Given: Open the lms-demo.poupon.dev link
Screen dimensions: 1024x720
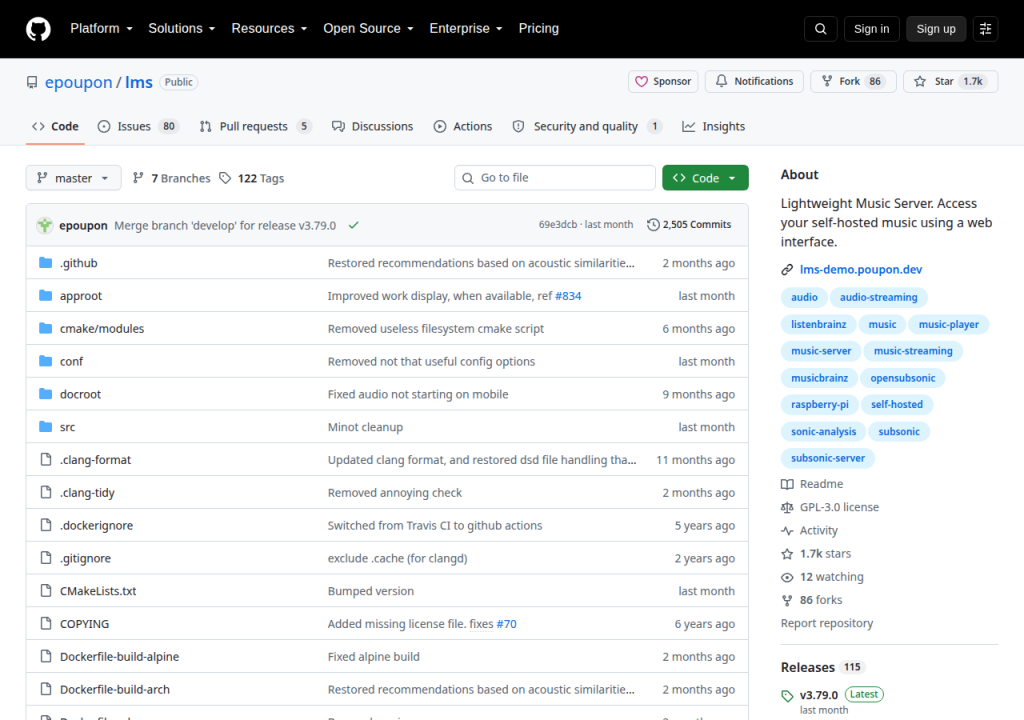Looking at the screenshot, I should click(x=861, y=269).
